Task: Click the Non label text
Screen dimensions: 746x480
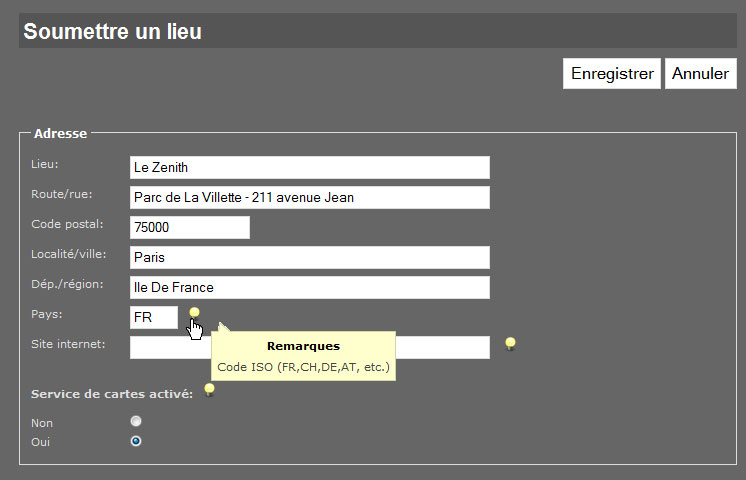Action: pyautogui.click(x=42, y=423)
